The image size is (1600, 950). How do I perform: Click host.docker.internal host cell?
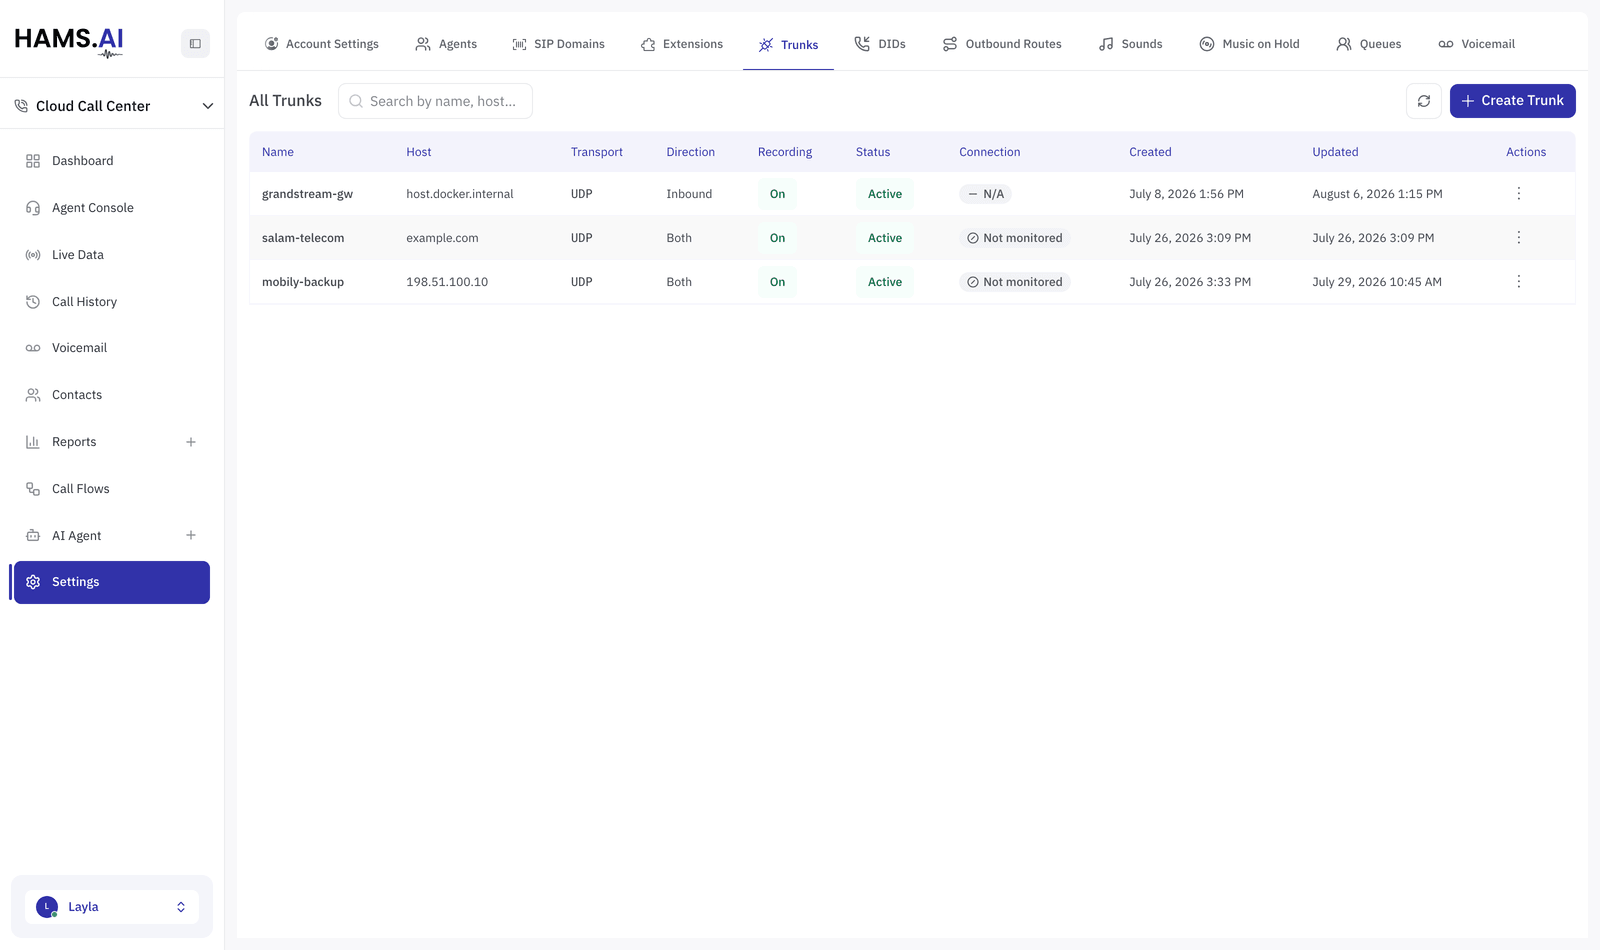460,194
